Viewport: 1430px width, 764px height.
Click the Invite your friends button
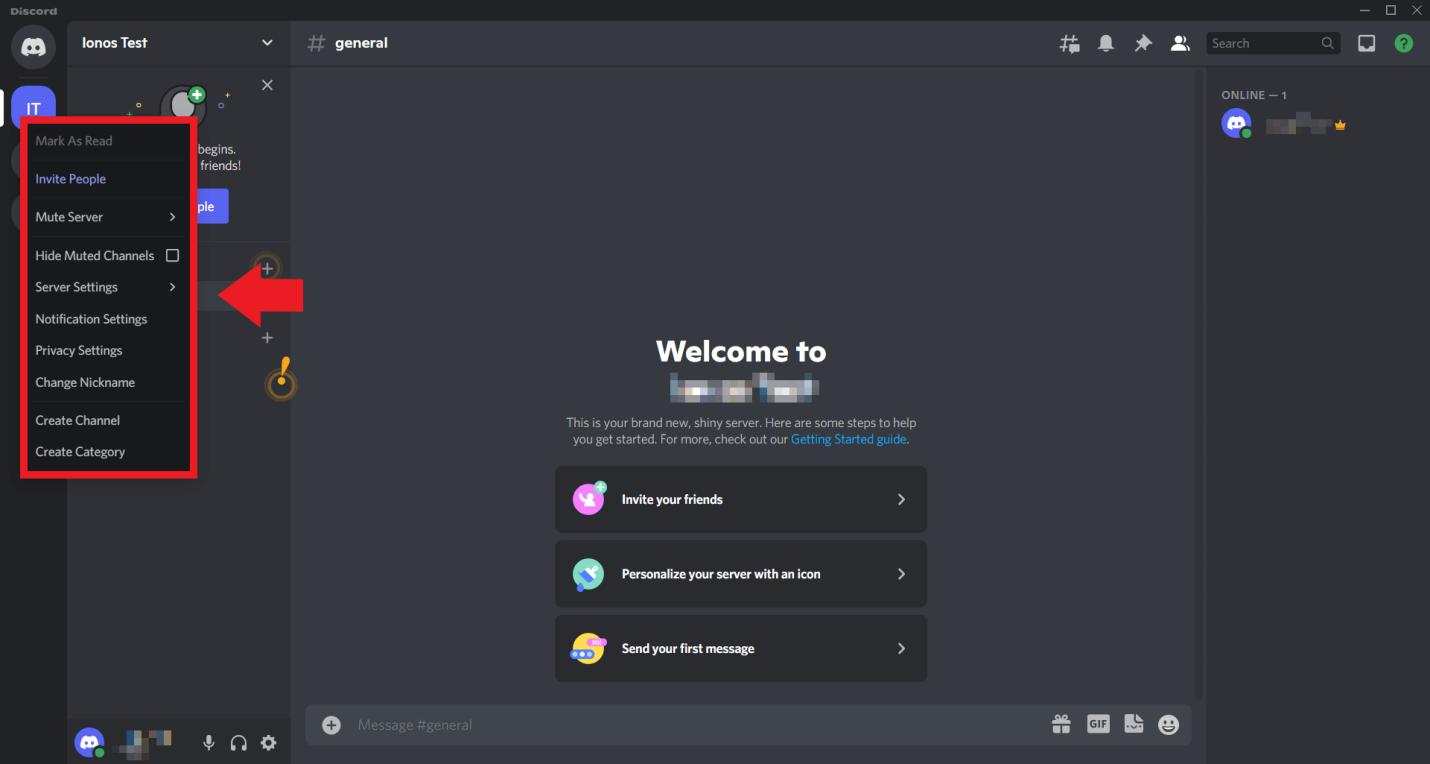tap(740, 499)
